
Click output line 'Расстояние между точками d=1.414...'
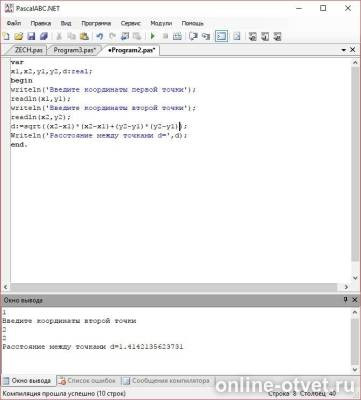(x=93, y=347)
